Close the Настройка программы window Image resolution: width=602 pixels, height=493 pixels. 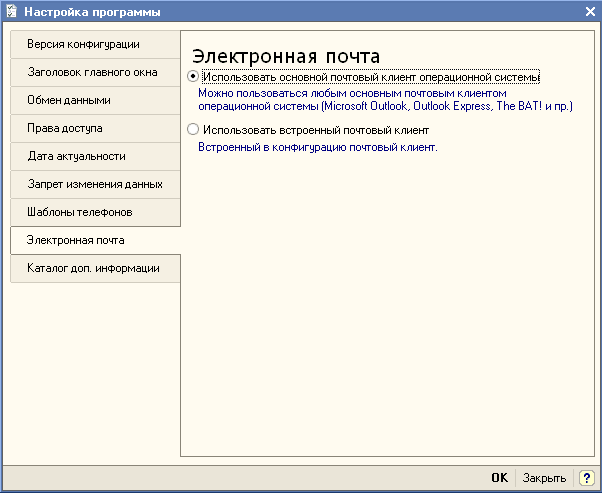coord(590,12)
